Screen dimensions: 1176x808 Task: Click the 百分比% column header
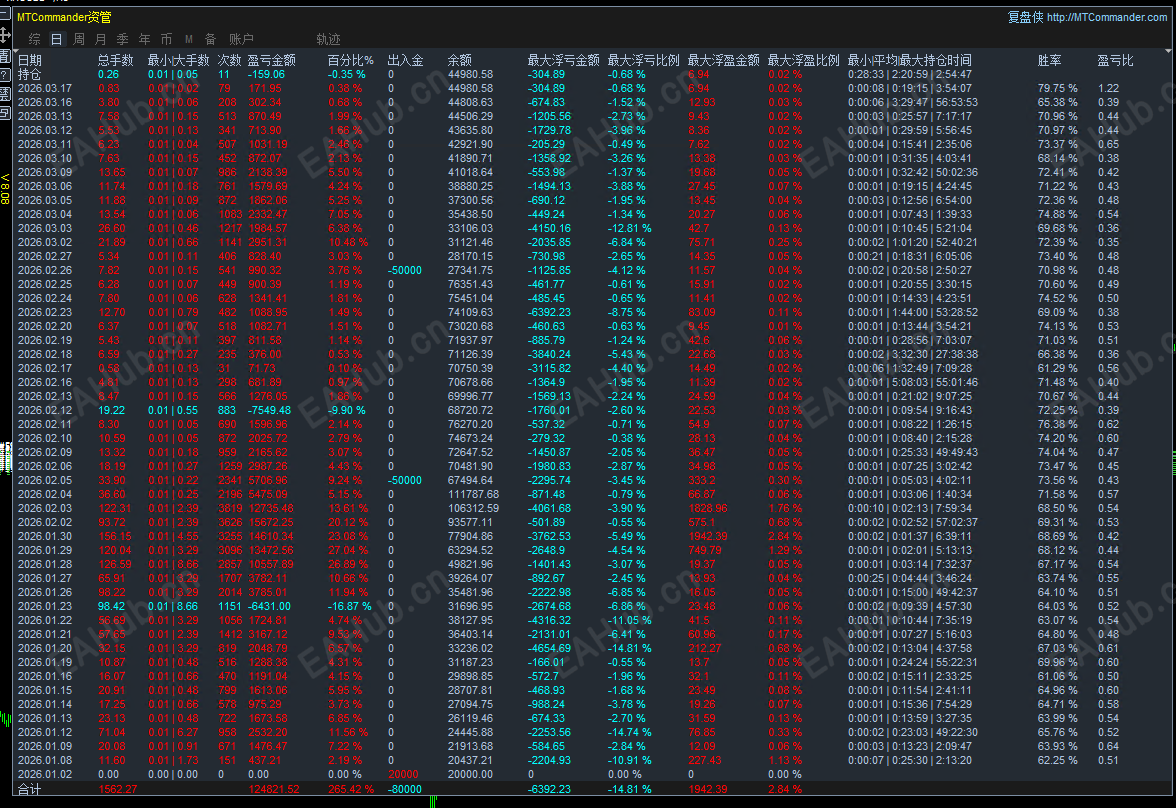click(x=350, y=60)
